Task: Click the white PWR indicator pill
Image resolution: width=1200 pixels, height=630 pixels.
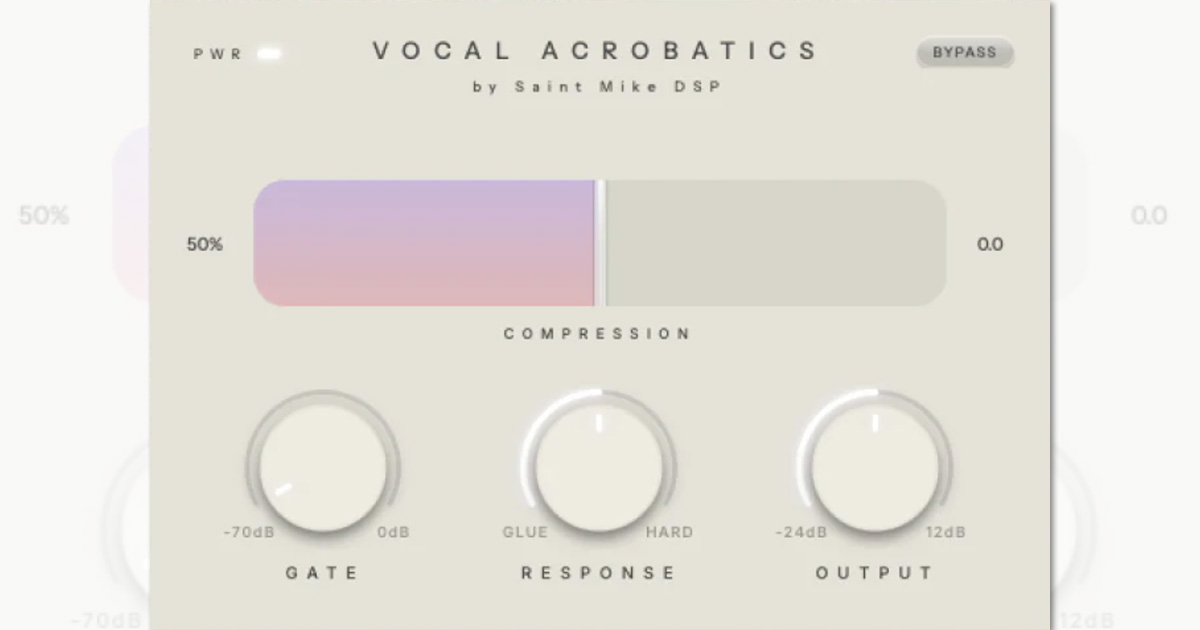Action: tap(268, 54)
